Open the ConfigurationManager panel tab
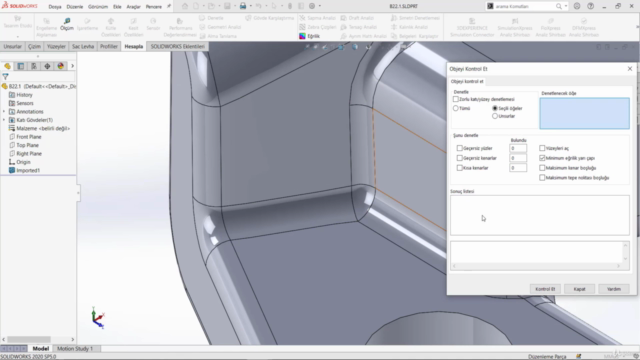Image resolution: width=640 pixels, height=360 pixels. [34, 66]
